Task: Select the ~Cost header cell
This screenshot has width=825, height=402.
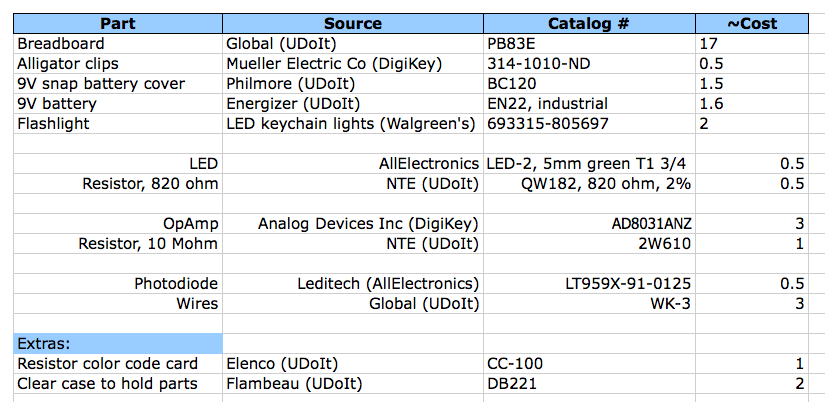Action: coord(751,23)
